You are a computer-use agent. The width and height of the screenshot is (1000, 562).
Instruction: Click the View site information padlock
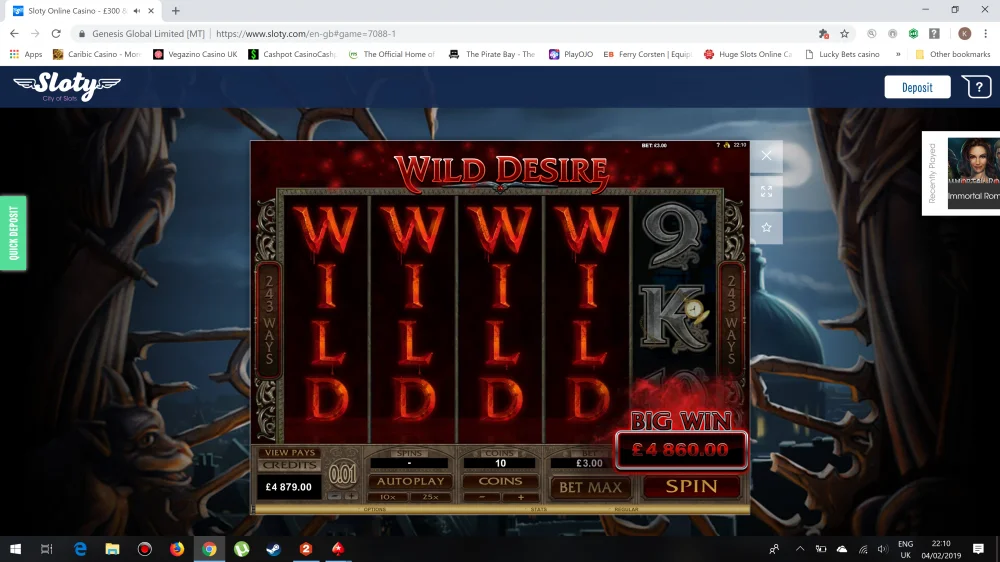pyautogui.click(x=82, y=34)
